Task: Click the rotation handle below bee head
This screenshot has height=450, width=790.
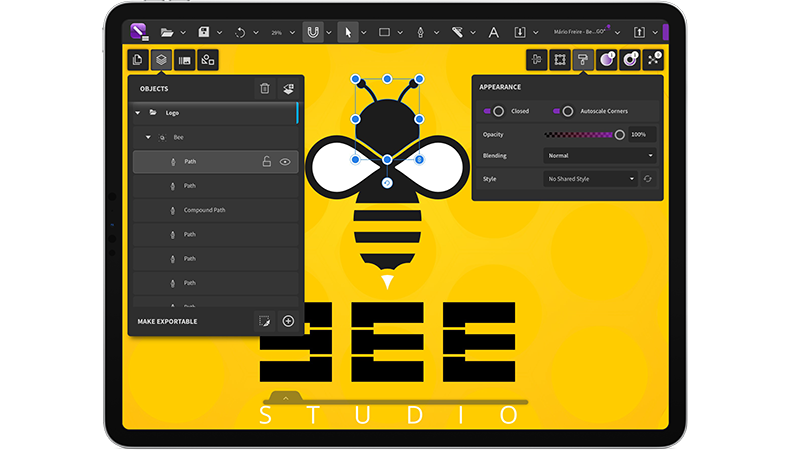Action: pyautogui.click(x=387, y=183)
